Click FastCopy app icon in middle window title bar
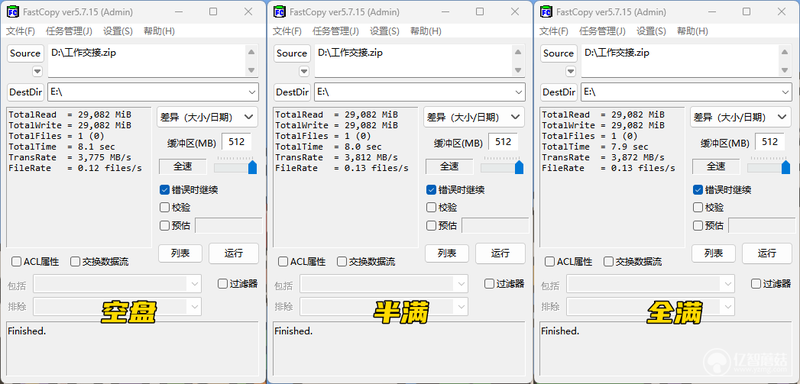 pos(279,11)
